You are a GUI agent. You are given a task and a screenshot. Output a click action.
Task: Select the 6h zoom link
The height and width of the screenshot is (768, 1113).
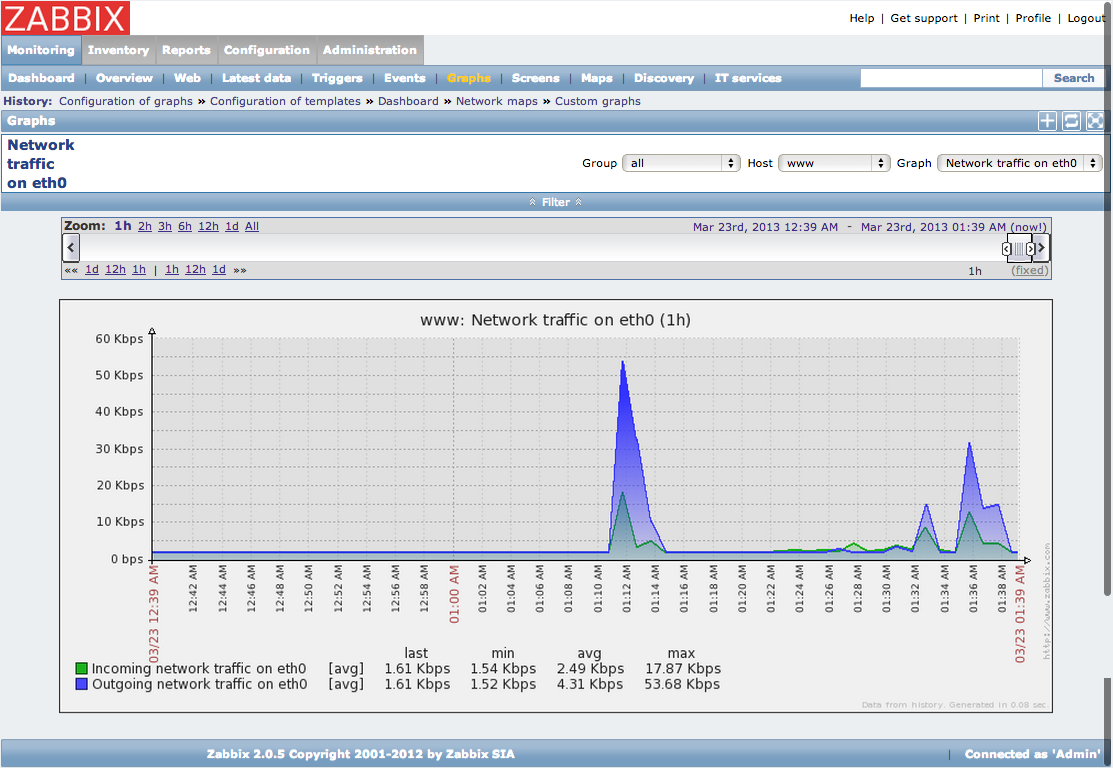[x=184, y=226]
